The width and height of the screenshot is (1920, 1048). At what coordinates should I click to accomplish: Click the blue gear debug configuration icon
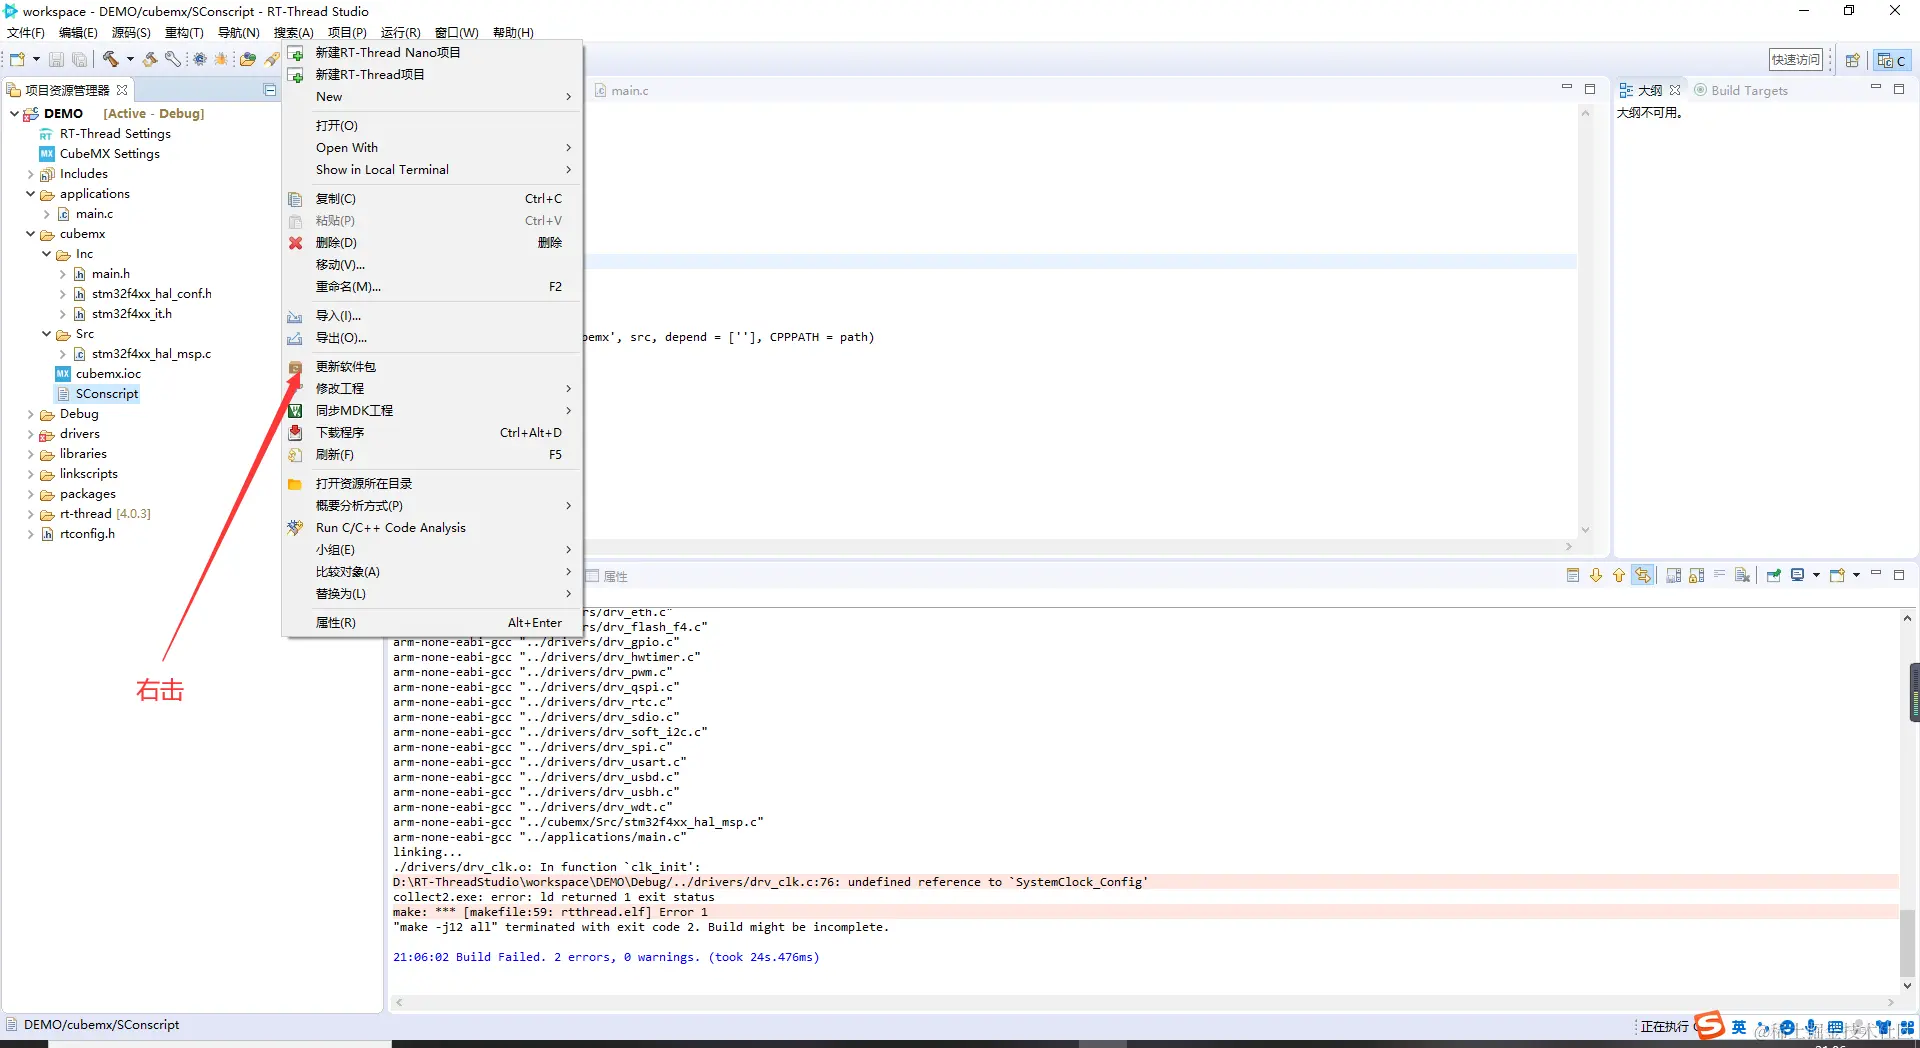click(x=200, y=59)
